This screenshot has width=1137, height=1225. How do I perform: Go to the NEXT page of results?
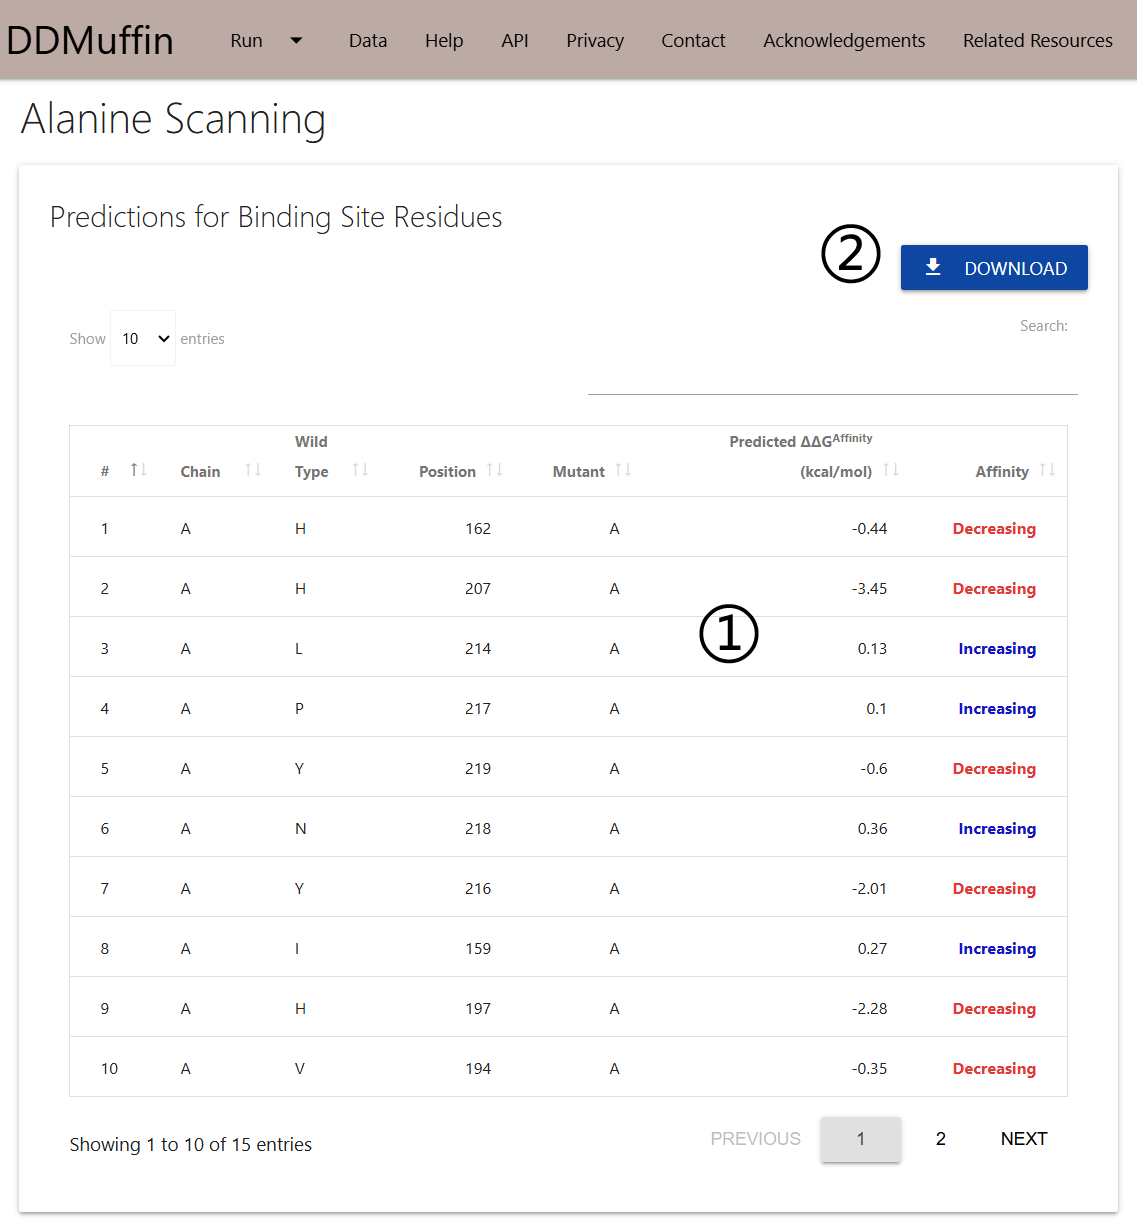(x=1023, y=1139)
